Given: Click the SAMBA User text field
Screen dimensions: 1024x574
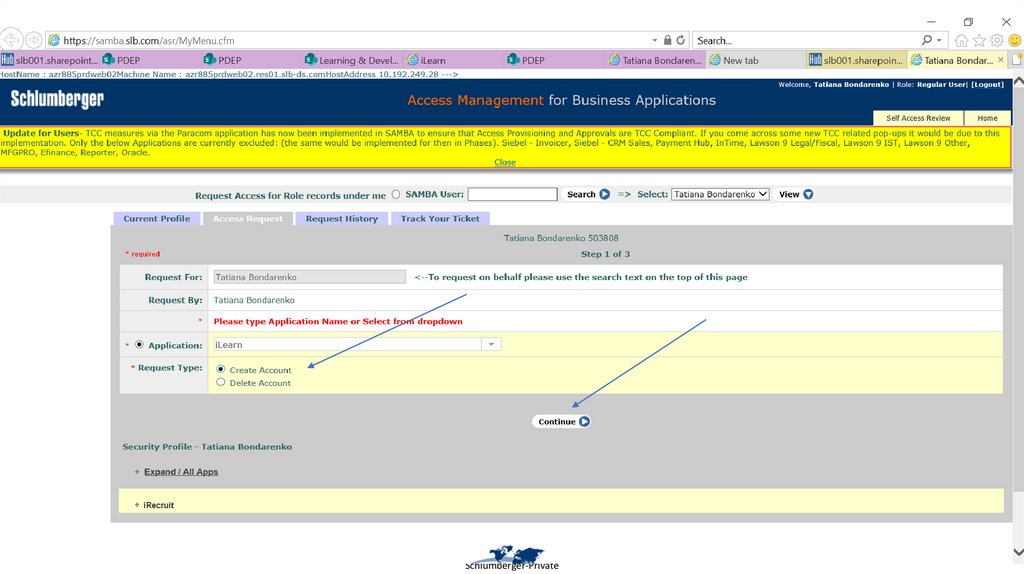Looking at the screenshot, I should click(x=512, y=195).
